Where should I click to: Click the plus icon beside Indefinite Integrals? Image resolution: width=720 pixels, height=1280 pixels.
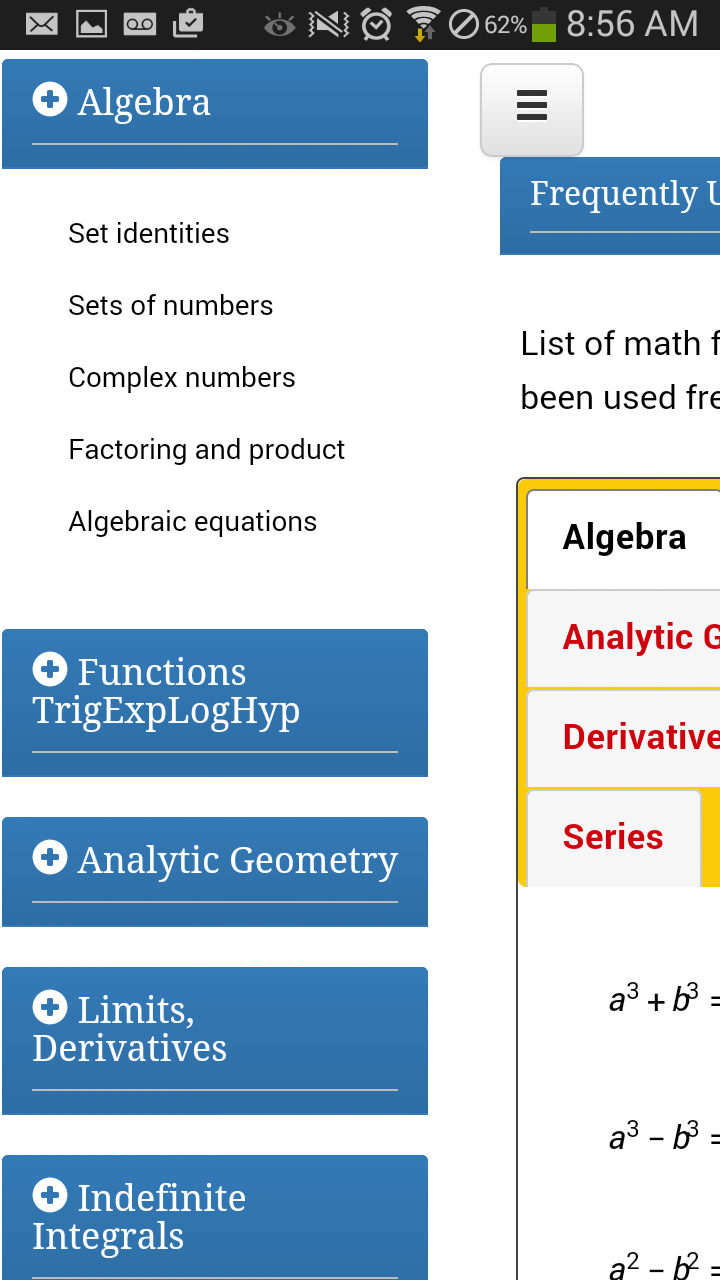50,1195
